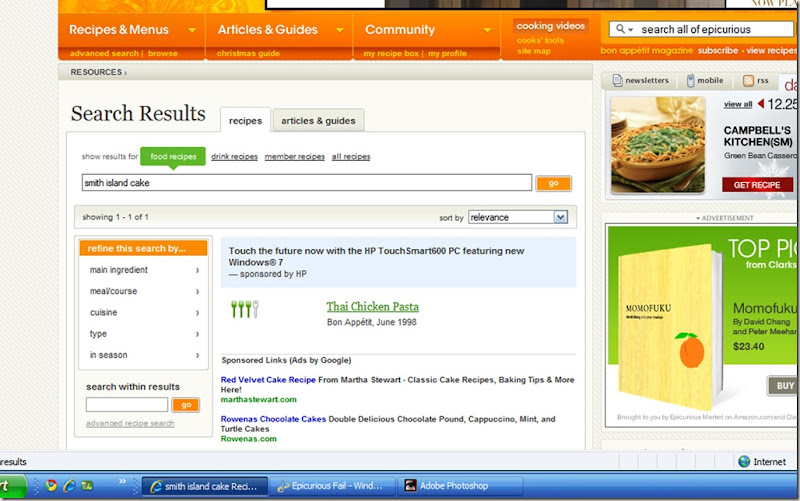Open the browse link under Recipes

(x=163, y=53)
